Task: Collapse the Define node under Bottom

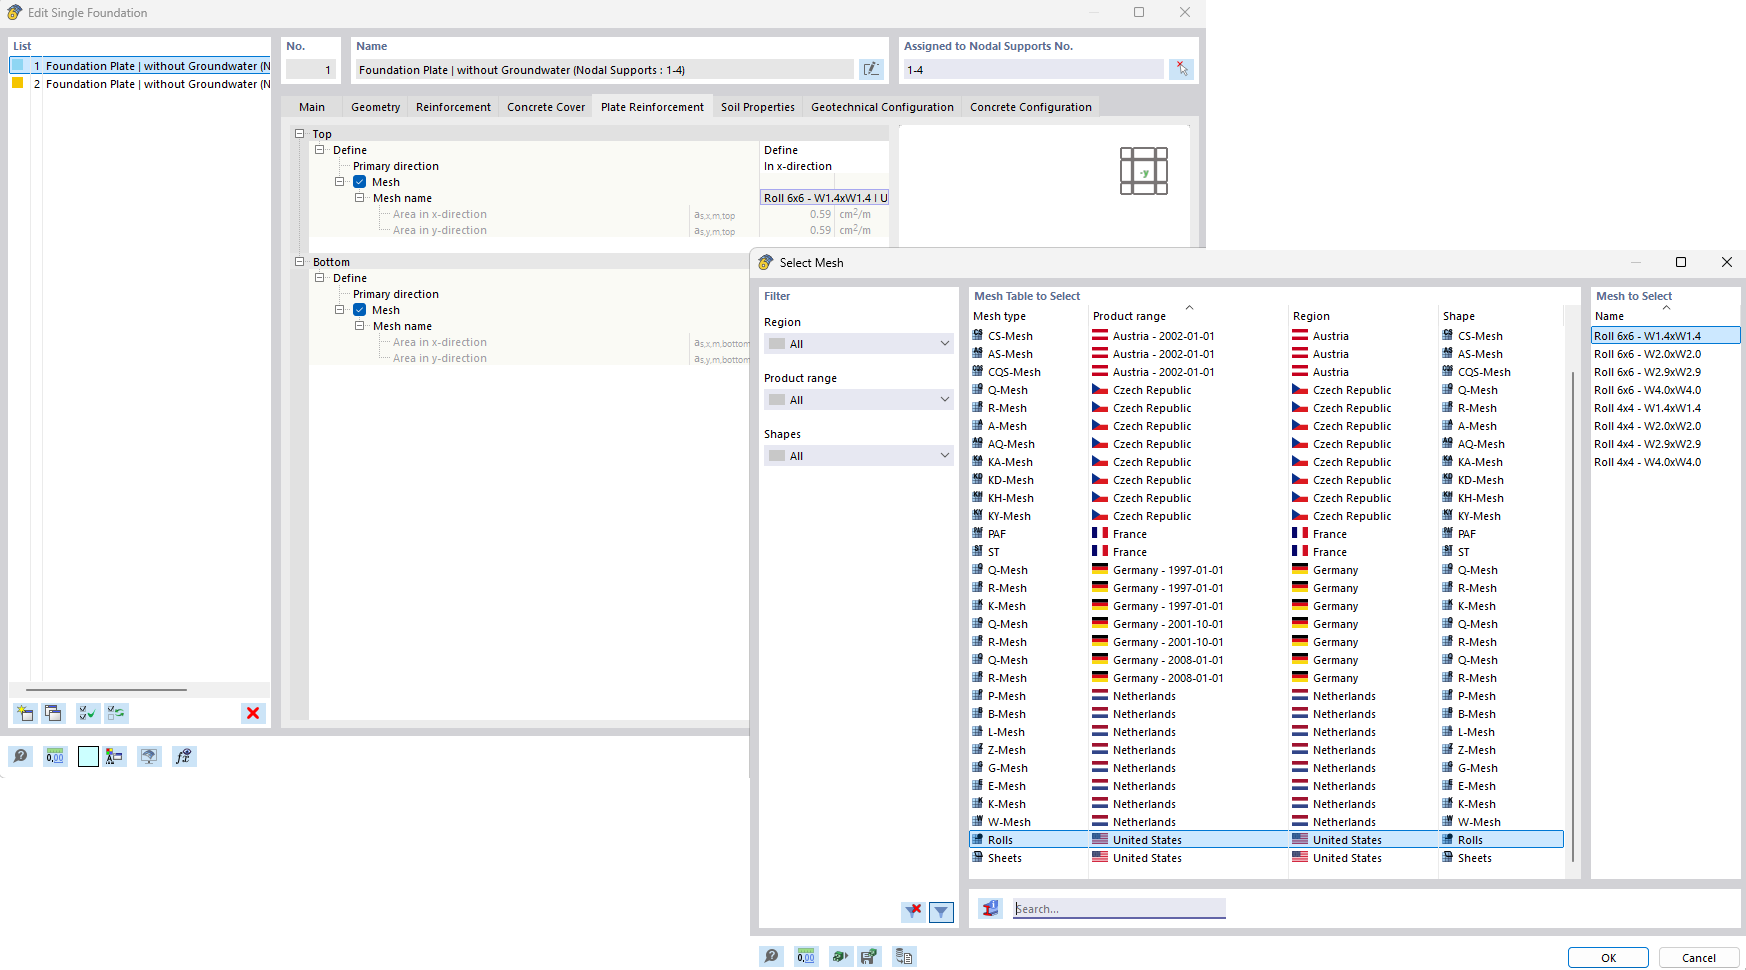Action: [320, 278]
